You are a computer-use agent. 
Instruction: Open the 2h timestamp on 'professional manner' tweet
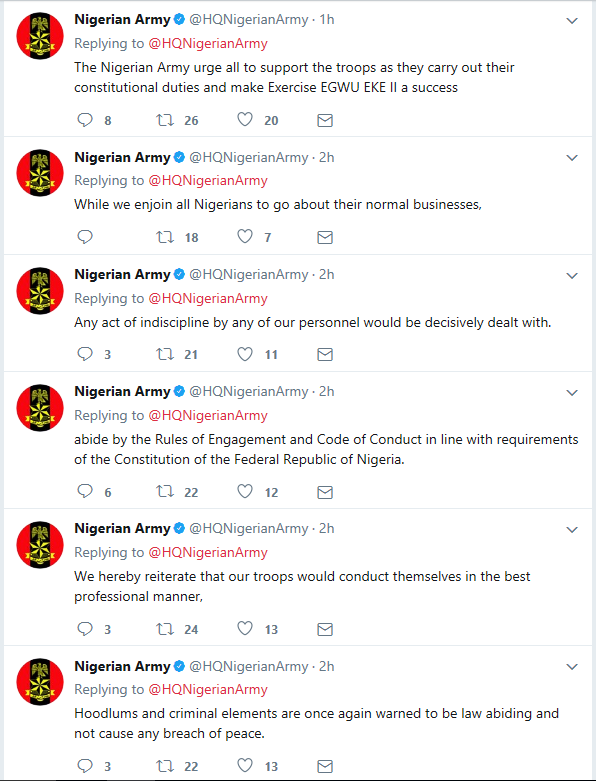click(327, 528)
